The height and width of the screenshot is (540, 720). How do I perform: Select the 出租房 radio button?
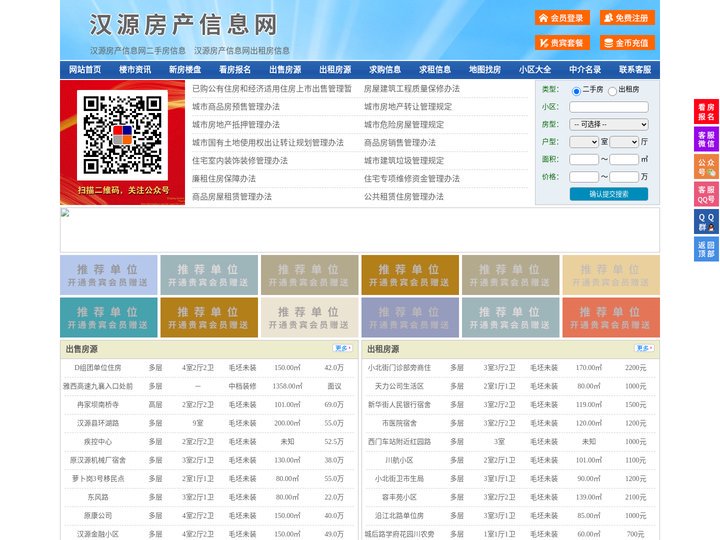pyautogui.click(x=612, y=91)
